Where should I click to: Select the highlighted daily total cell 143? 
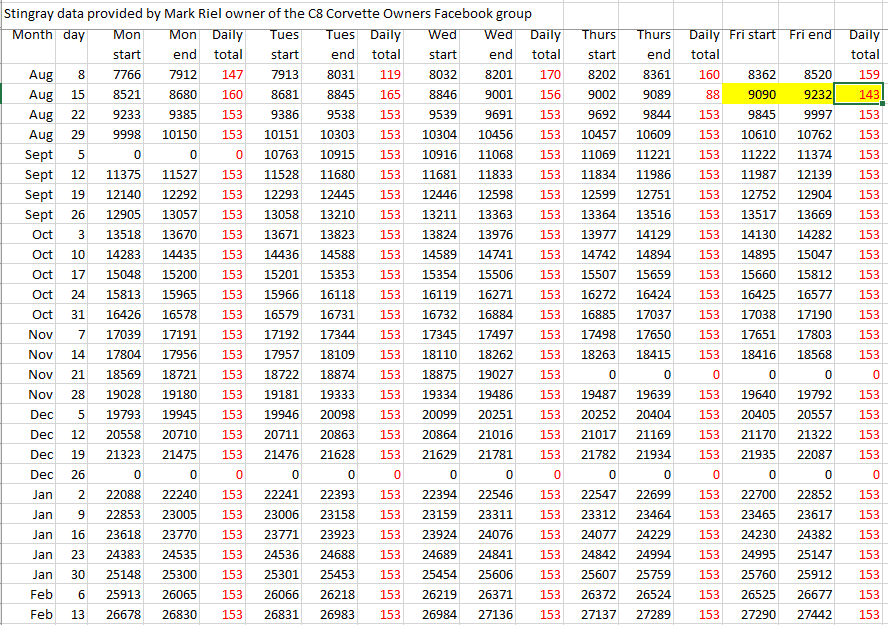point(861,94)
